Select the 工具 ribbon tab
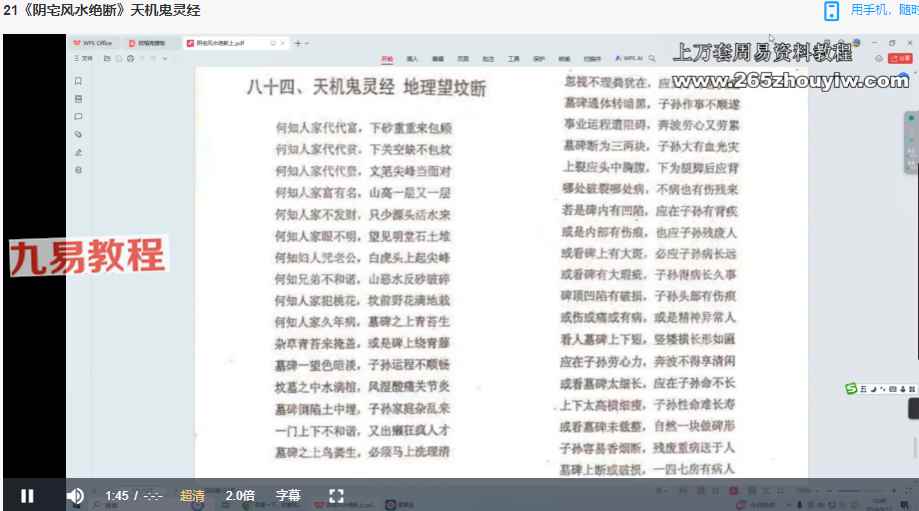Screen dimensions: 919x511 (514, 59)
